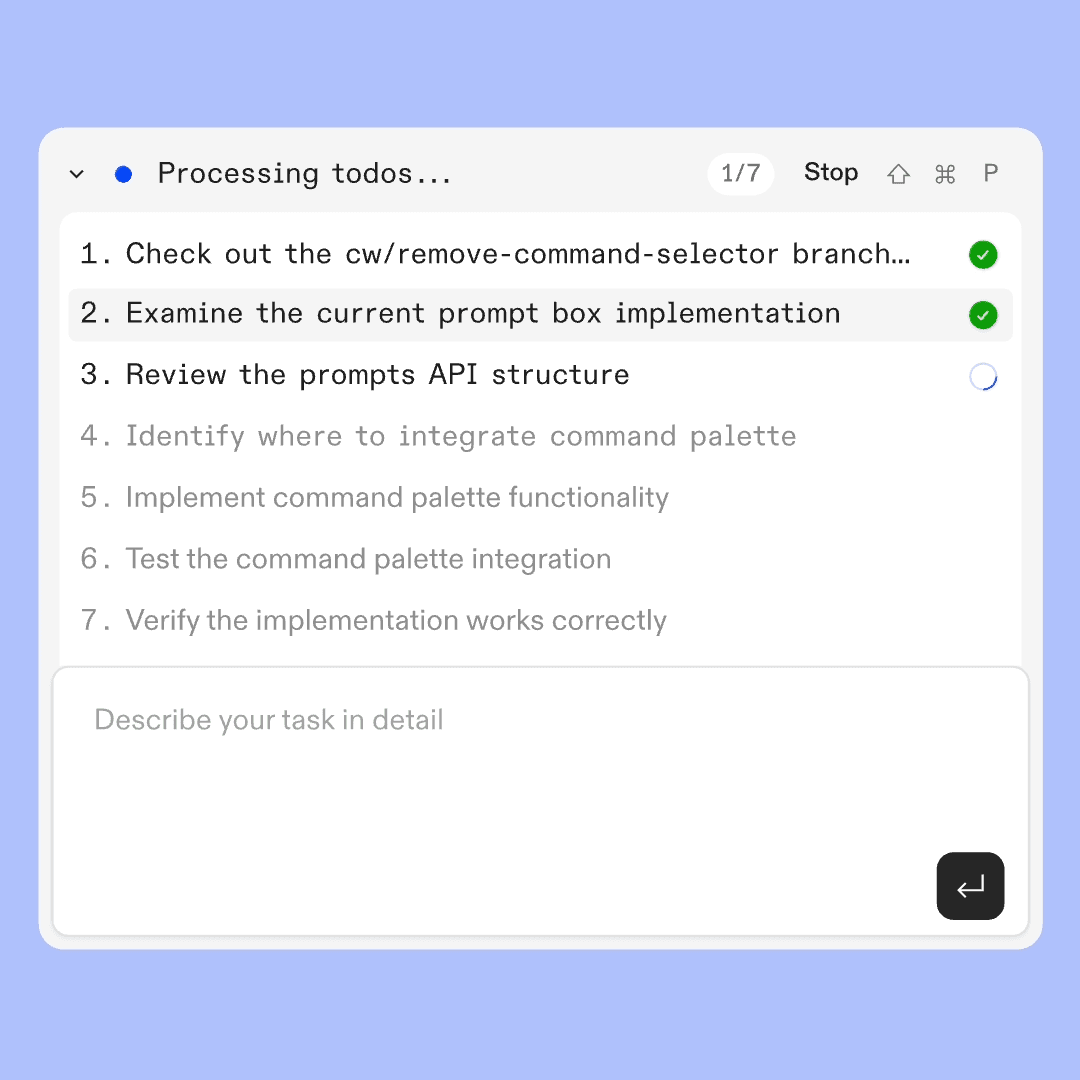Collapse the todos list chevron
Image resolution: width=1080 pixels, height=1080 pixels.
coord(76,174)
